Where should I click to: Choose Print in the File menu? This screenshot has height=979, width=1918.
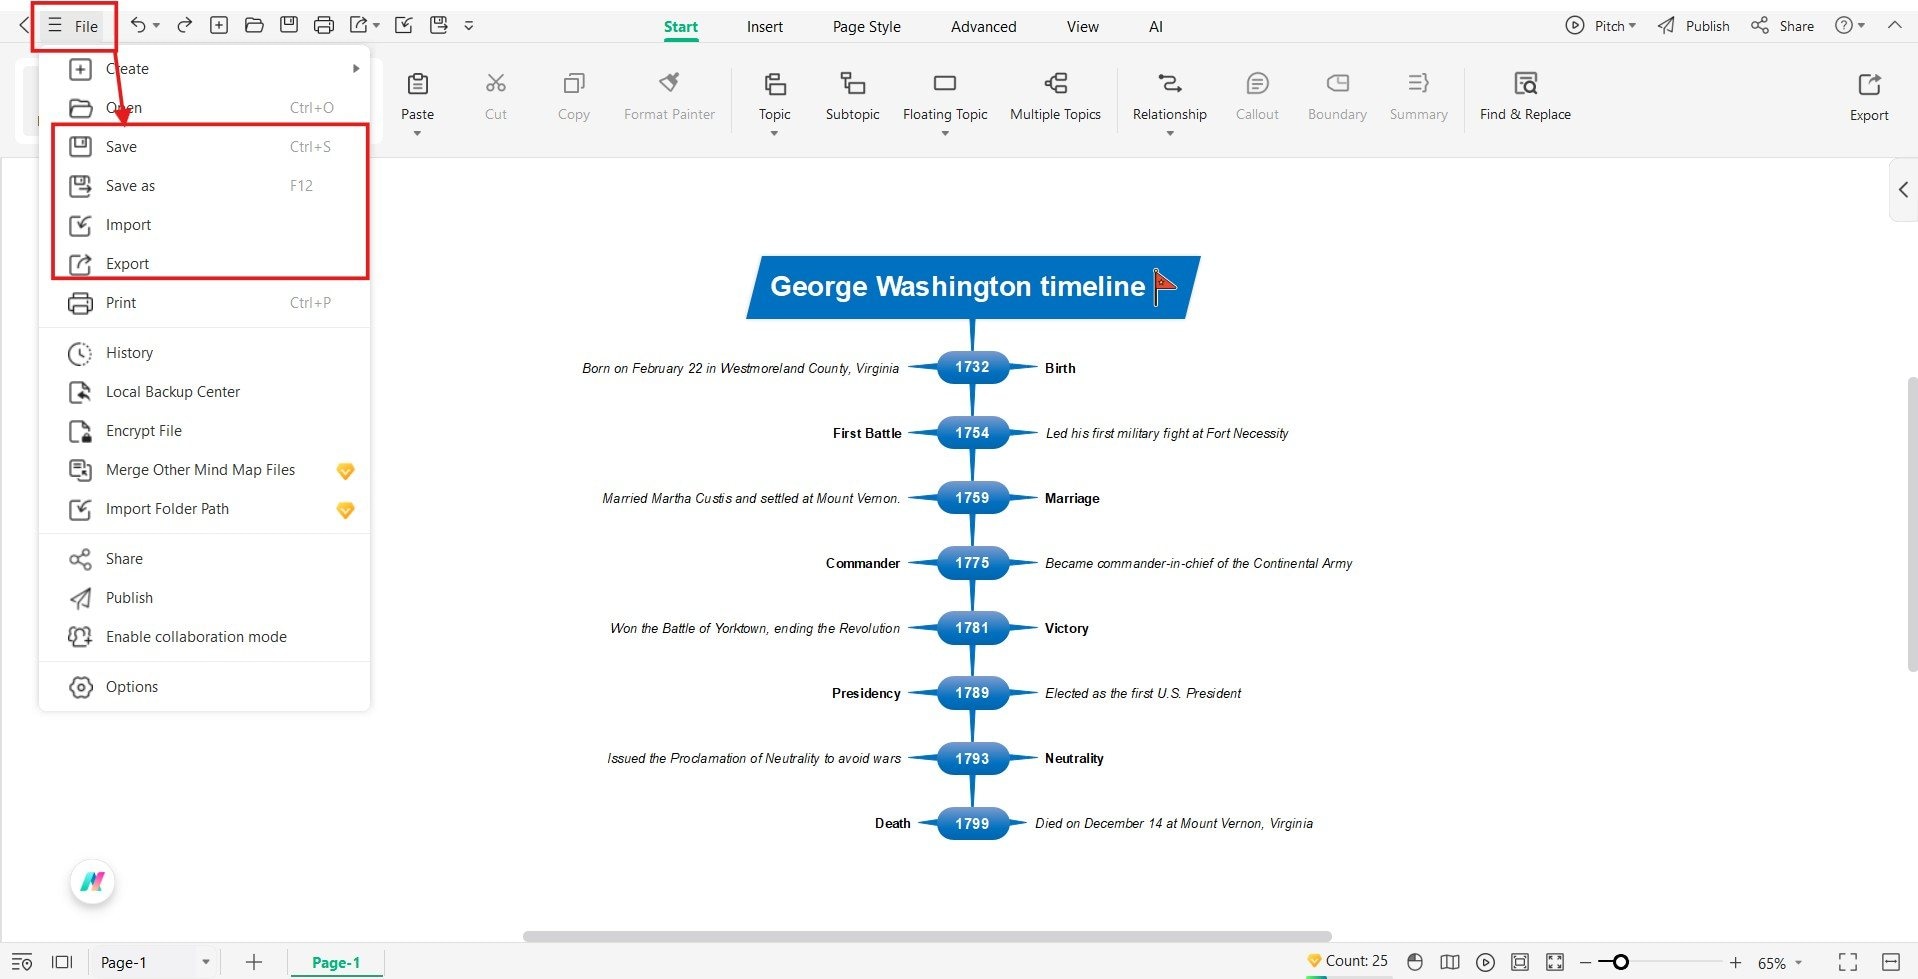pyautogui.click(x=204, y=303)
